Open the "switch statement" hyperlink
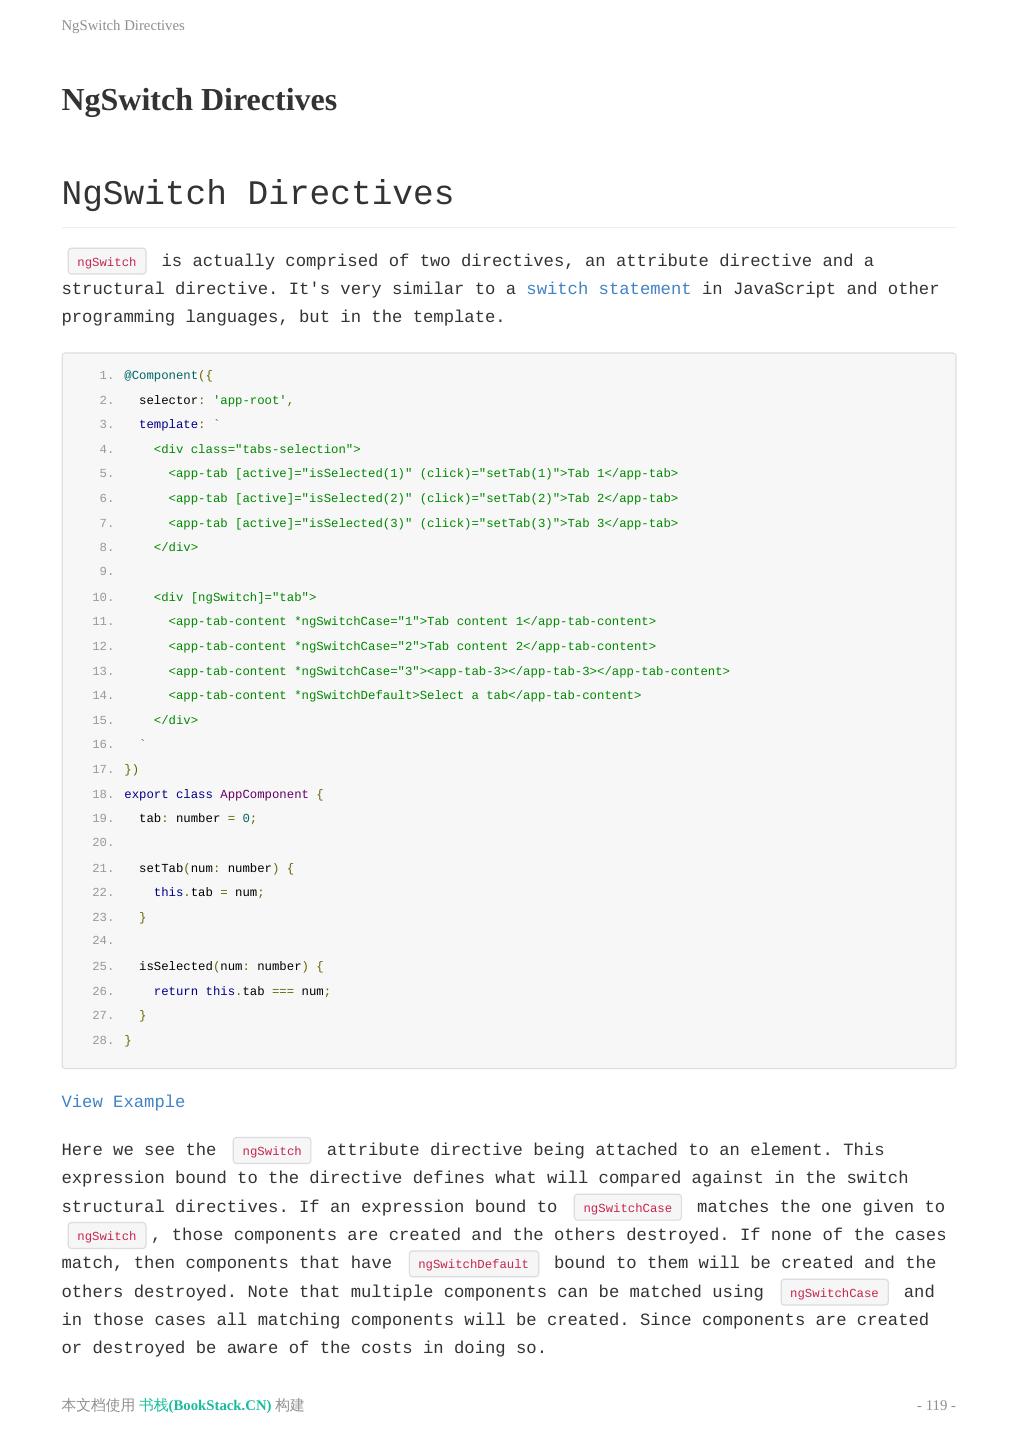The width and height of the screenshot is (1019, 1440). point(608,289)
